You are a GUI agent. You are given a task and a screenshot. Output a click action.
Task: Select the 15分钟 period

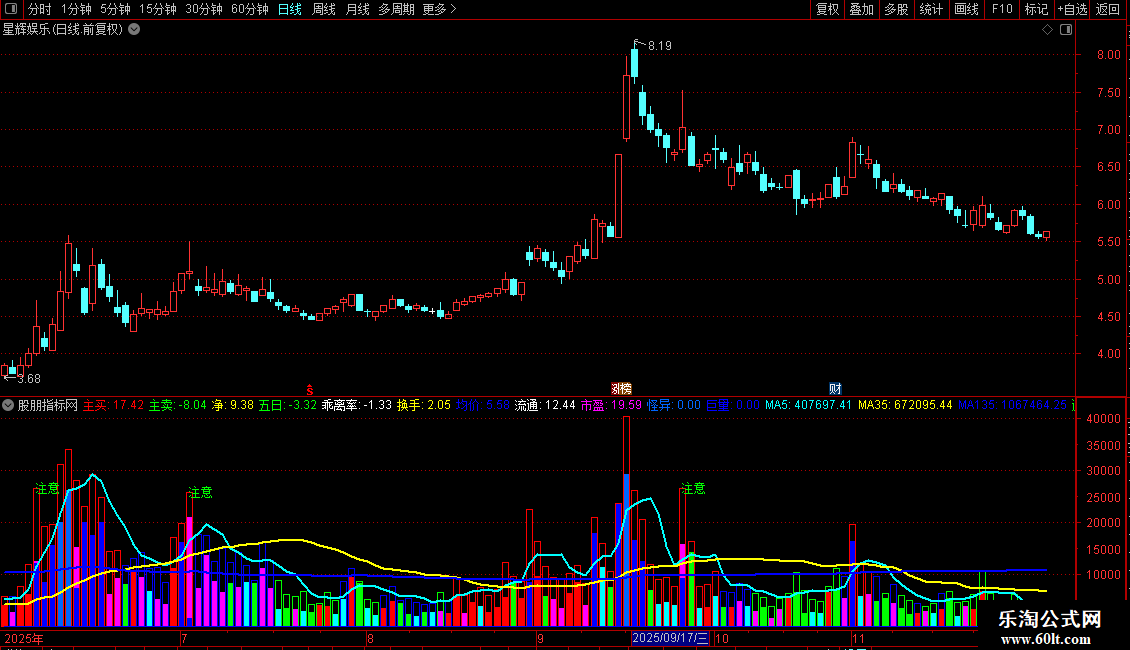coord(158,9)
